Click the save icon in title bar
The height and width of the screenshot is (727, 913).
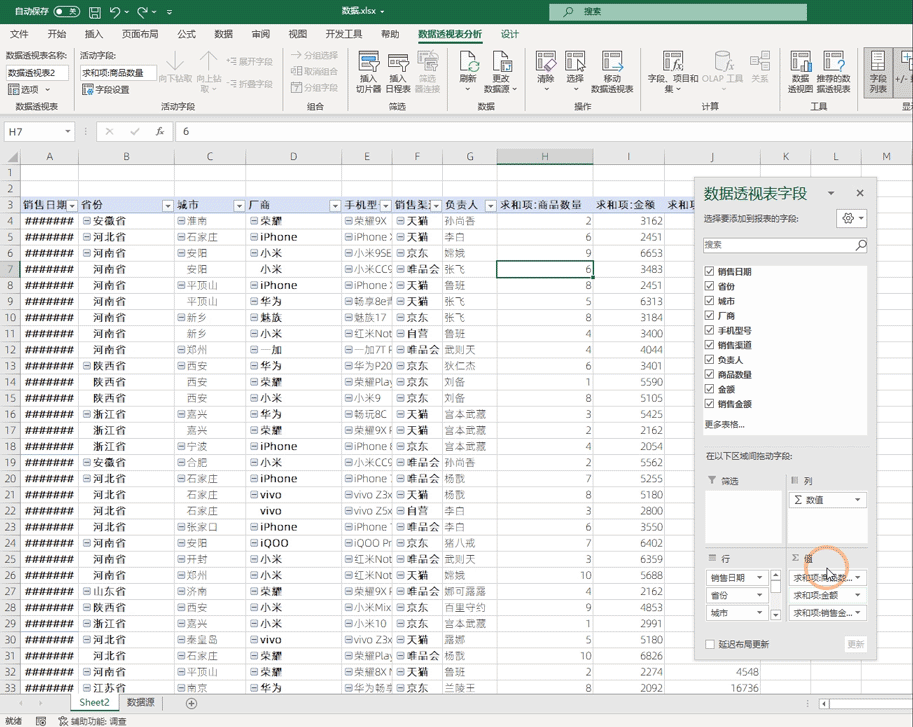[94, 12]
